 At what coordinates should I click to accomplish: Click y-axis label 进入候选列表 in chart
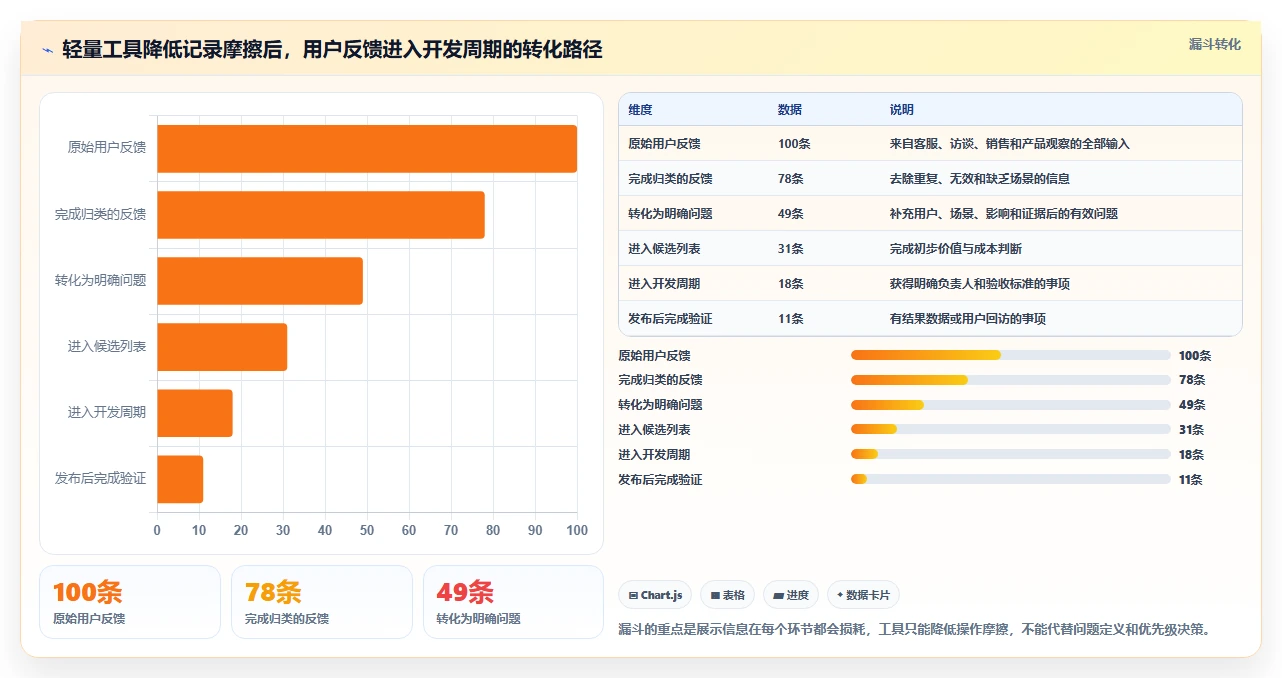click(x=107, y=347)
